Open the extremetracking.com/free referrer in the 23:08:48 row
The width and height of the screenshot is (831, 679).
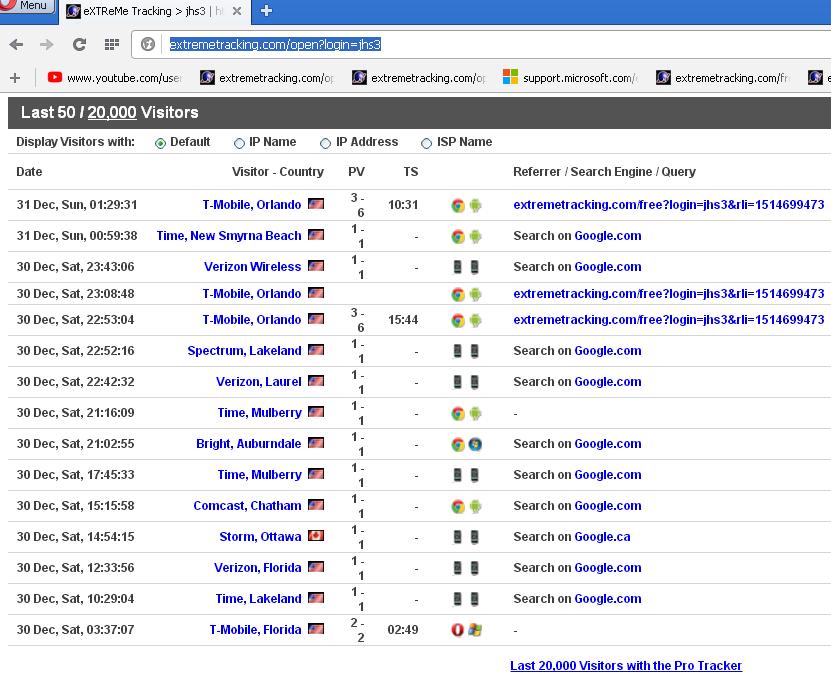669,294
